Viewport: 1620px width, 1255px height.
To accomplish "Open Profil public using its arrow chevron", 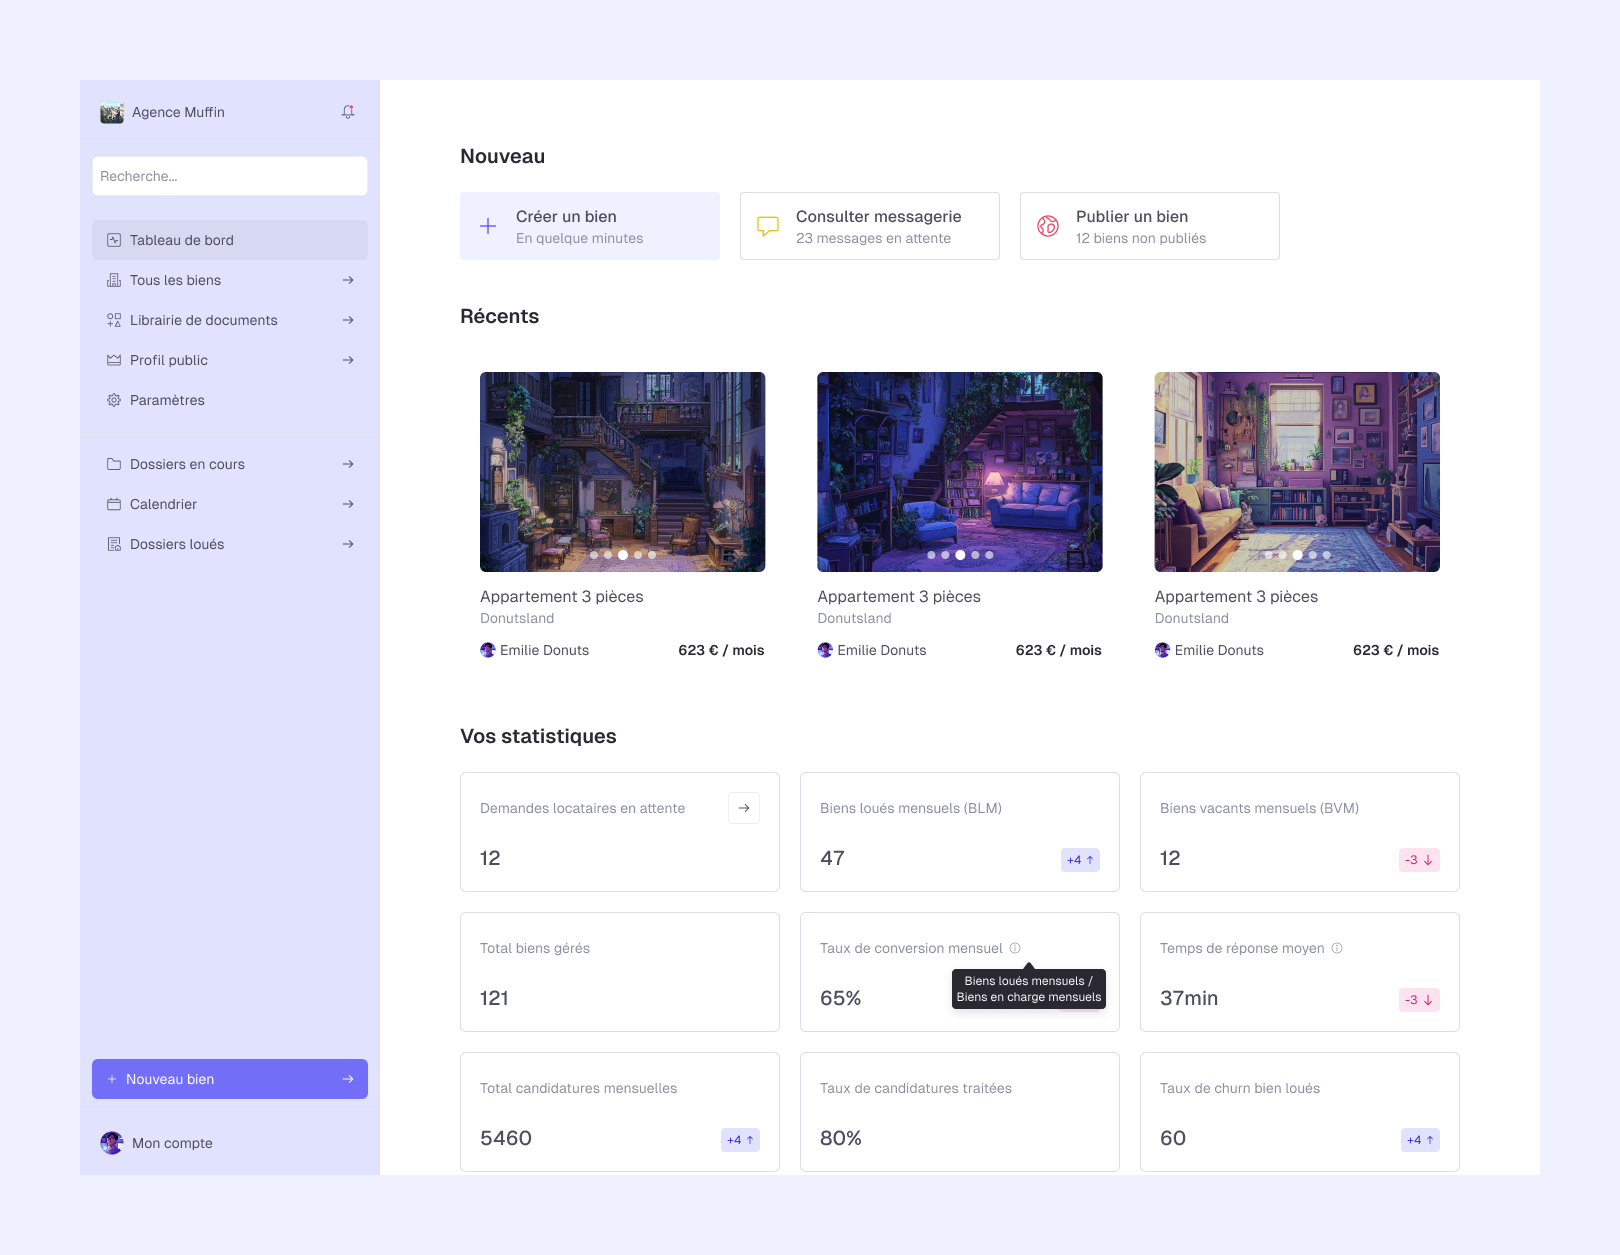I will click(348, 360).
